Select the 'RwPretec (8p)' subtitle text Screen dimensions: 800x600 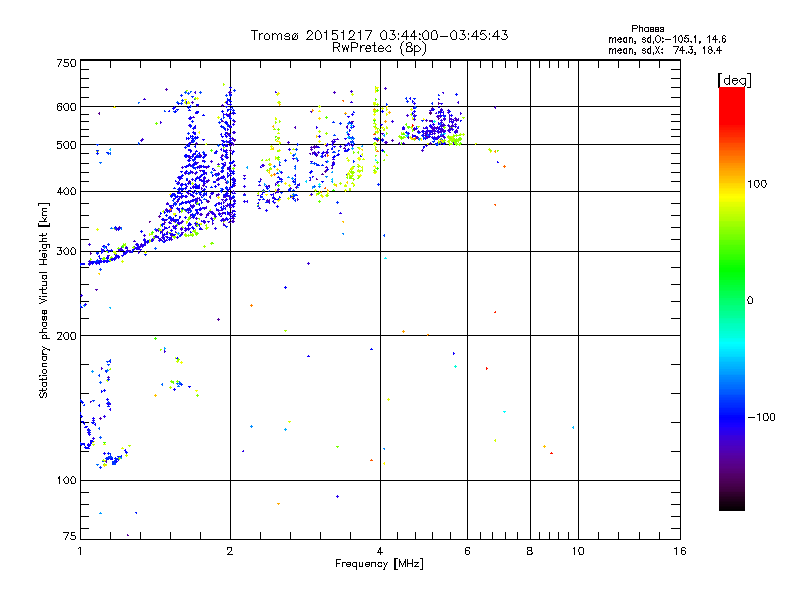click(379, 48)
